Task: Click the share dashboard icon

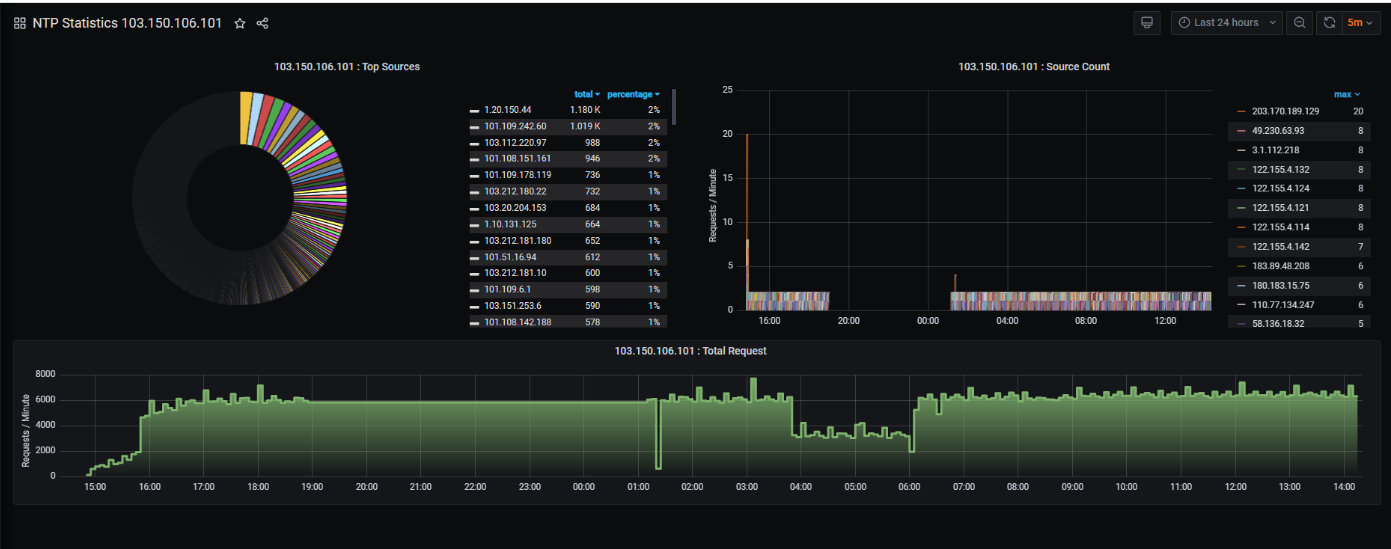Action: click(263, 23)
